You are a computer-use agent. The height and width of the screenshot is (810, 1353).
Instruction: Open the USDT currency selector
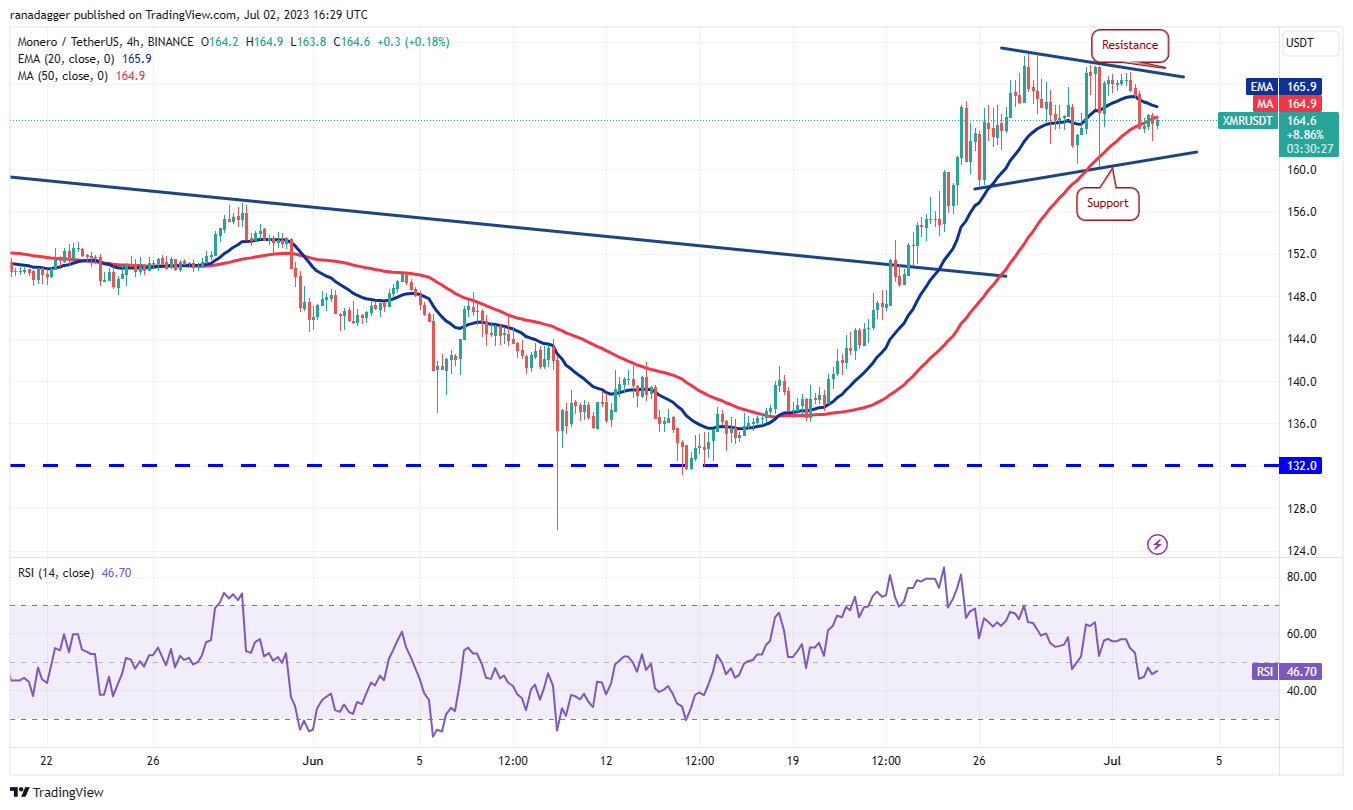1300,43
